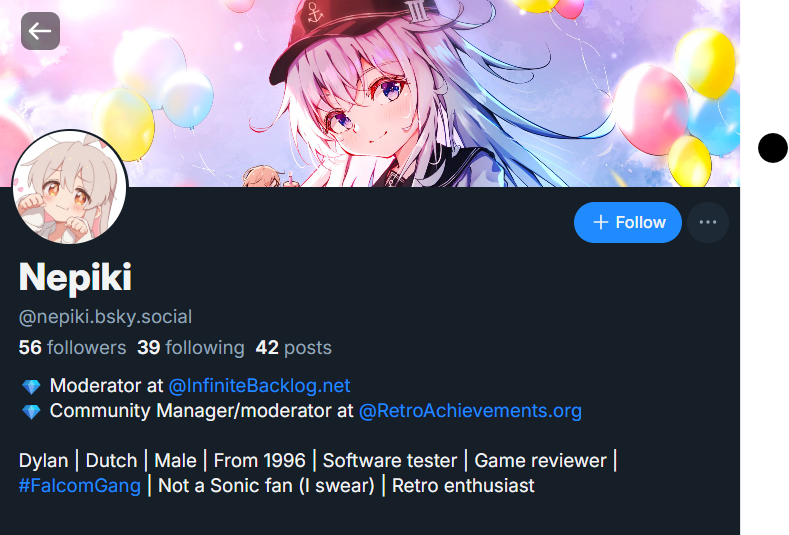The width and height of the screenshot is (789, 535).
Task: Open the @RetroAchievements.org mention link
Action: [x=470, y=411]
